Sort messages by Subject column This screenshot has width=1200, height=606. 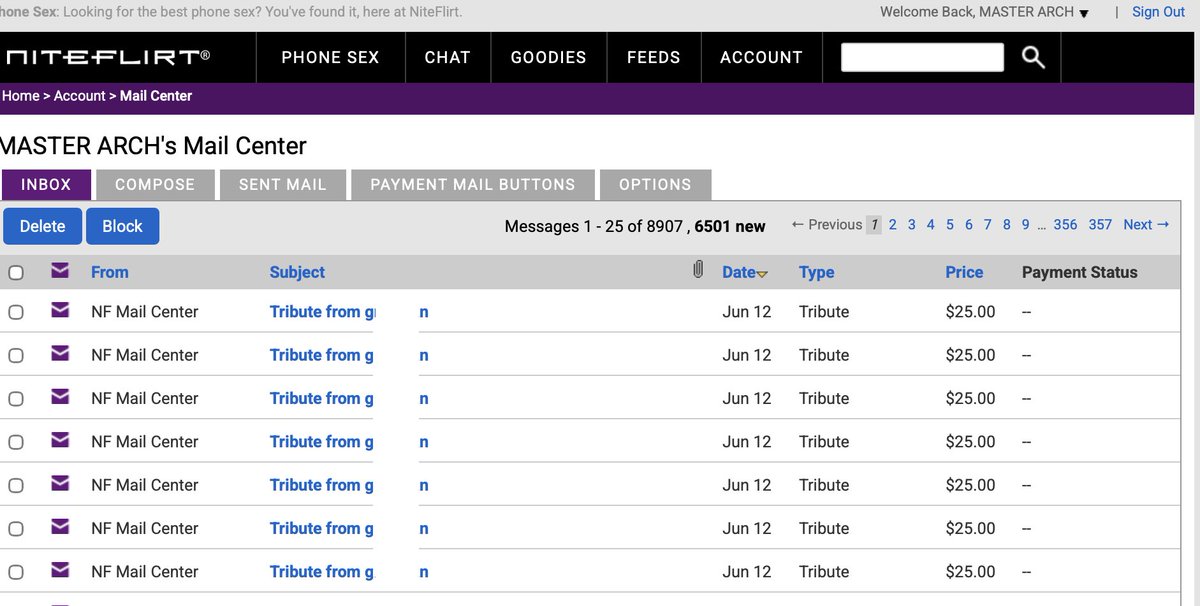point(297,272)
